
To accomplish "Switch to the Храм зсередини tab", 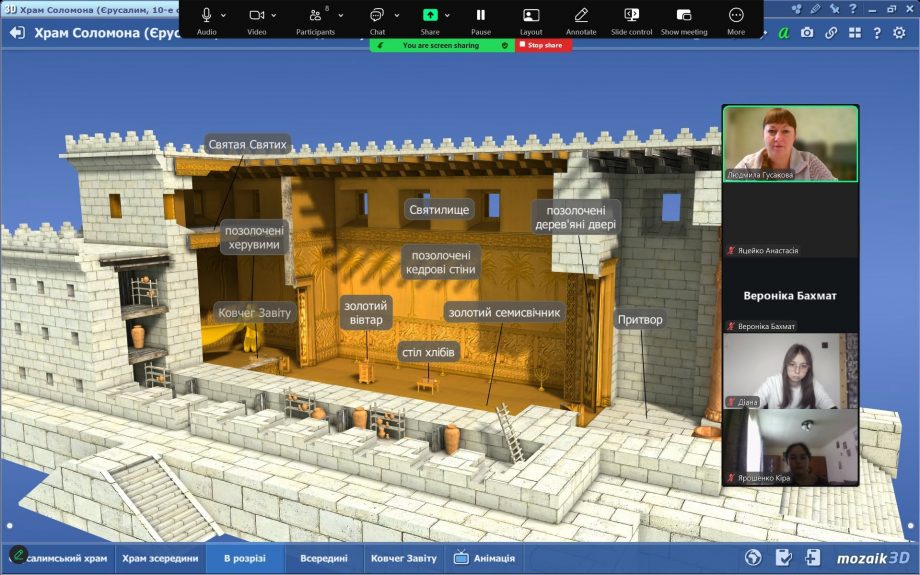I will click(x=160, y=558).
